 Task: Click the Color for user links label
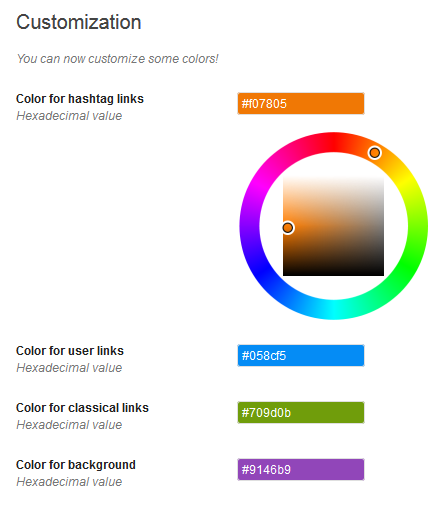(70, 351)
